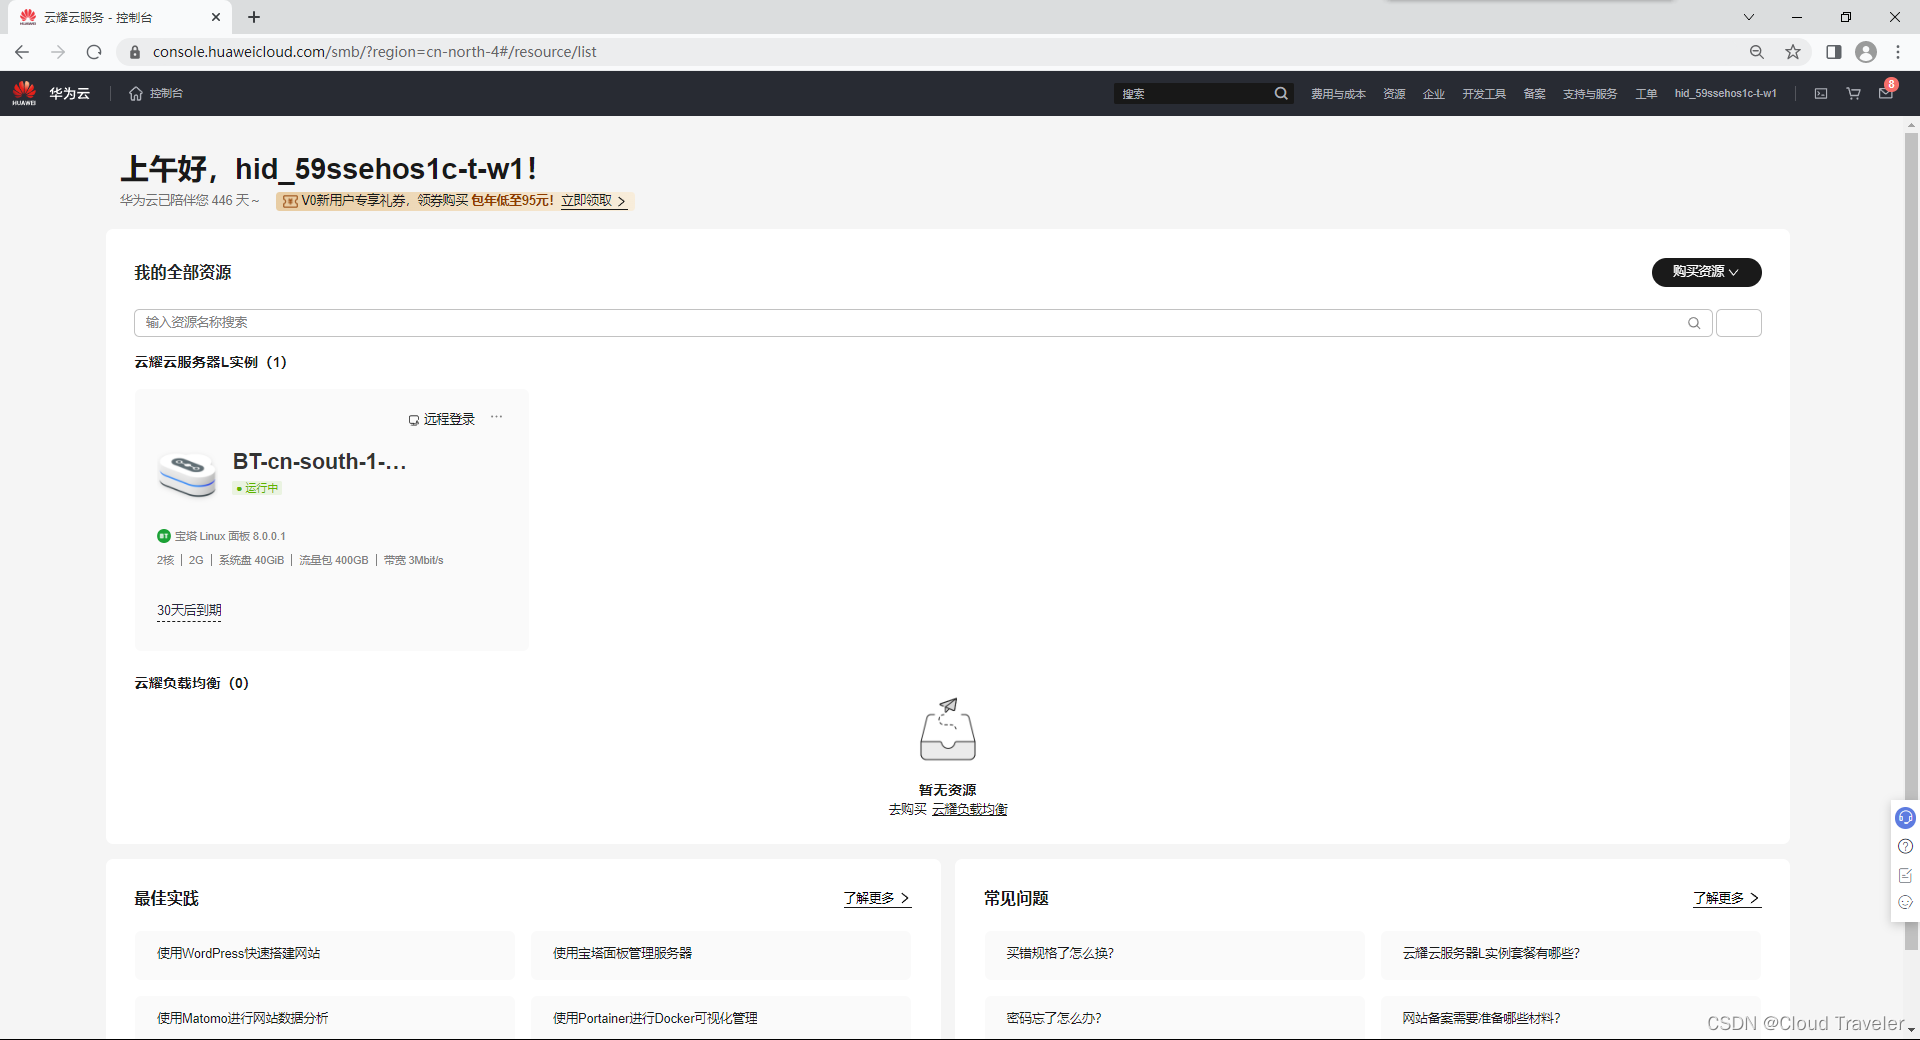Screen dimensions: 1920x1040
Task: Bookmark this page with star icon
Action: 1793,52
